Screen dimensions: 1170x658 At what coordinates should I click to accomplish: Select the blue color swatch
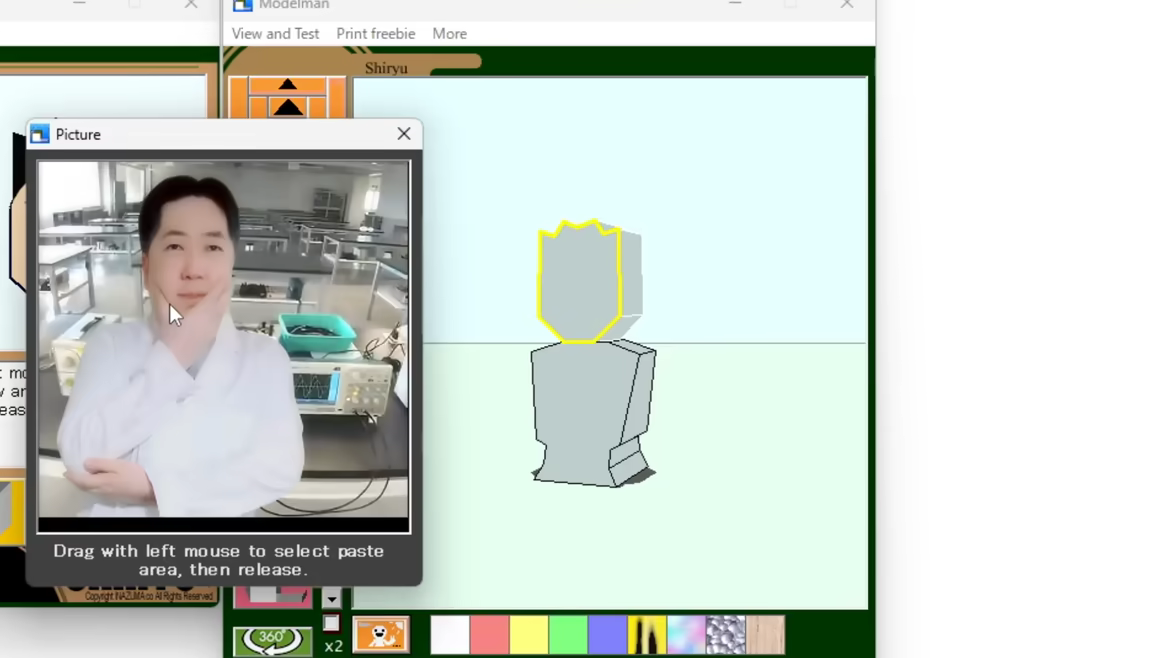(608, 635)
